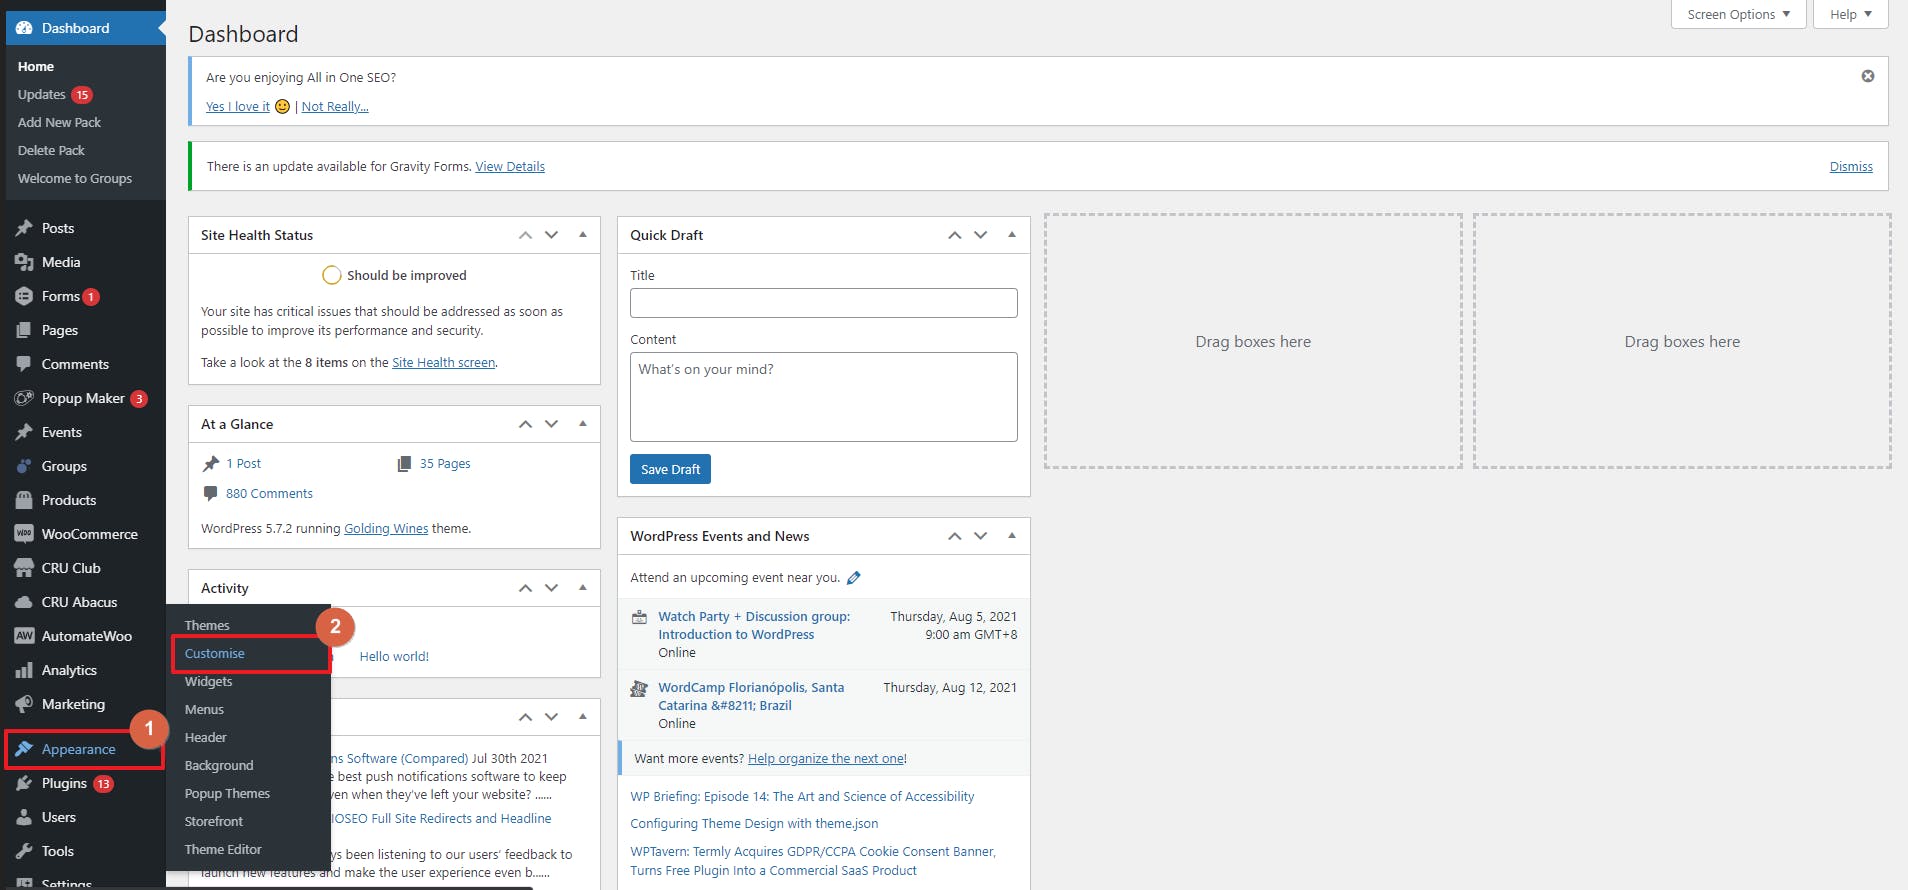
Task: Open Themes in Appearance submenu
Action: pos(207,625)
